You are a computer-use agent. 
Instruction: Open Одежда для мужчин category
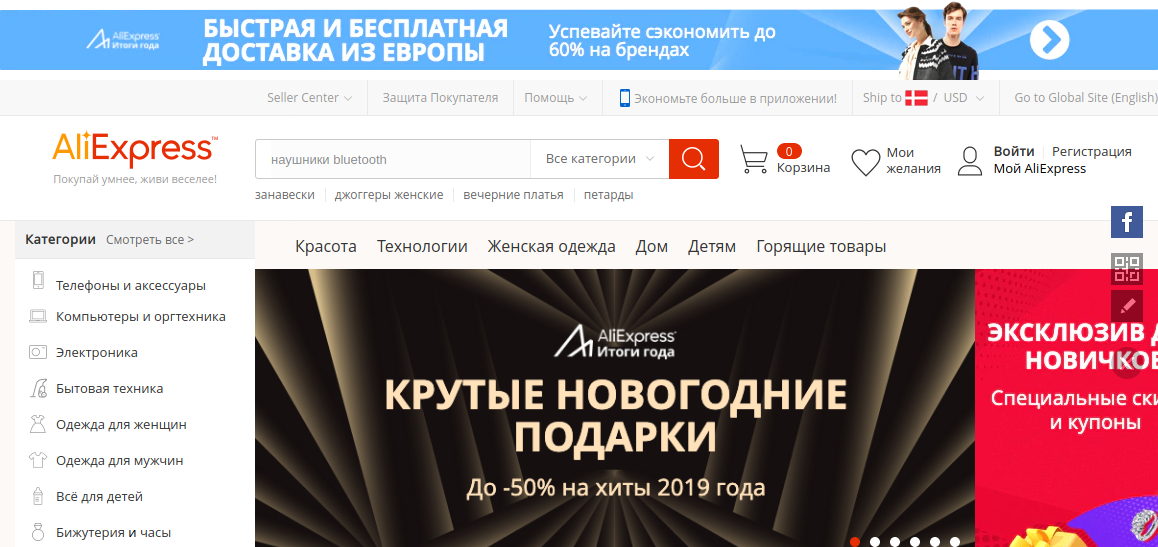pyautogui.click(x=120, y=461)
